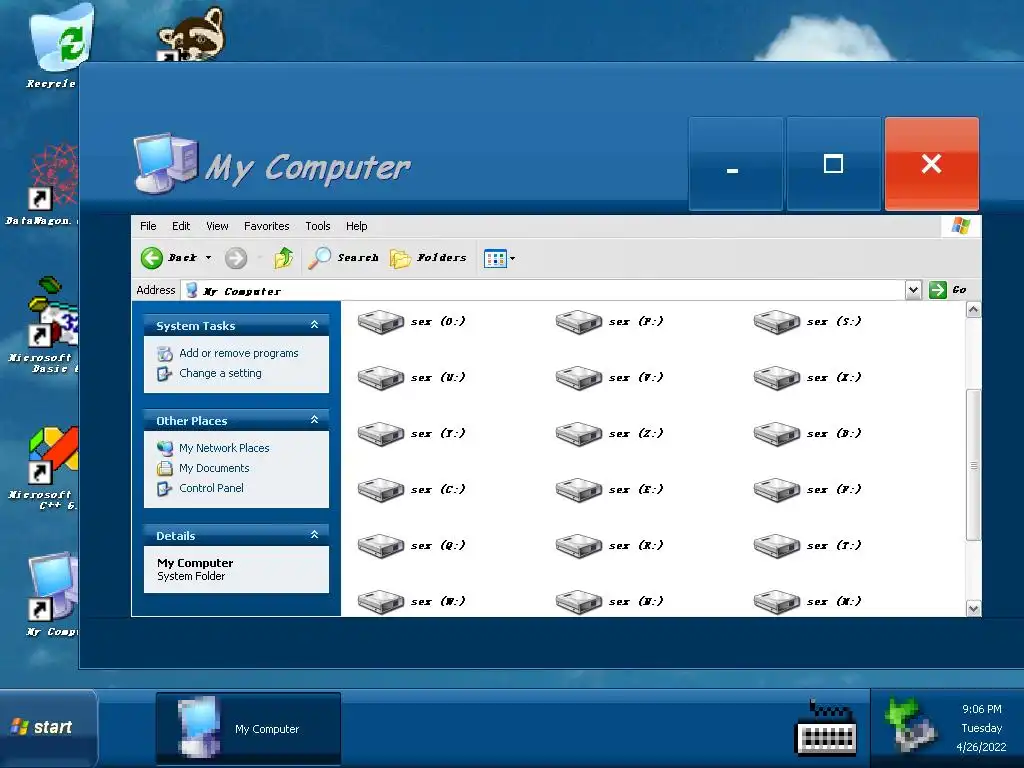Open the drive labeled (R:)
Viewport: 1024px width, 768px height.
(x=609, y=546)
